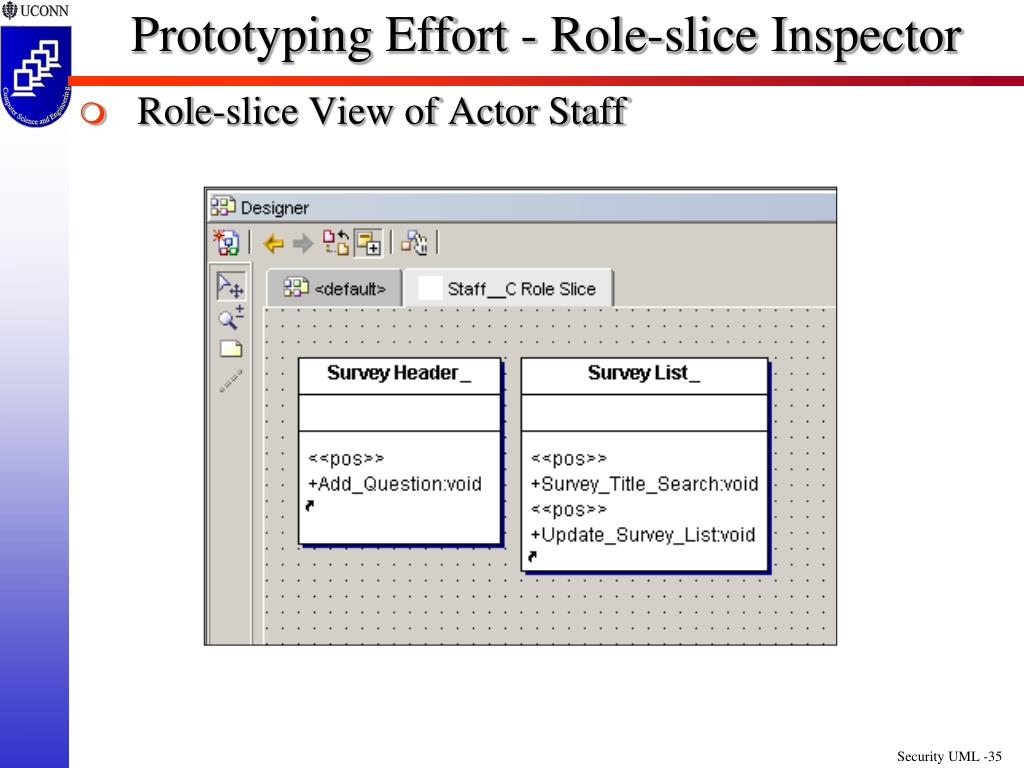Click the new diagram icon with red star
Screen dimensions: 1024x768
coord(226,242)
